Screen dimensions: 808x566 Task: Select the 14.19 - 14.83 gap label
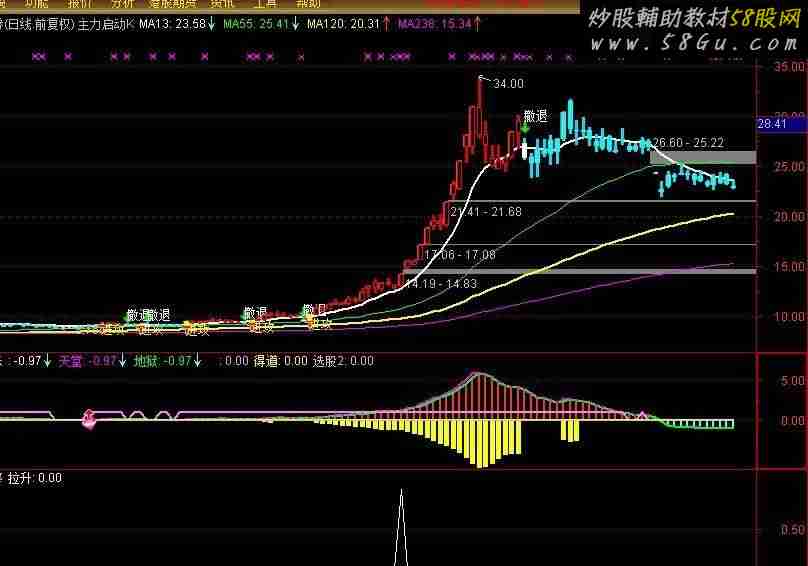click(441, 284)
